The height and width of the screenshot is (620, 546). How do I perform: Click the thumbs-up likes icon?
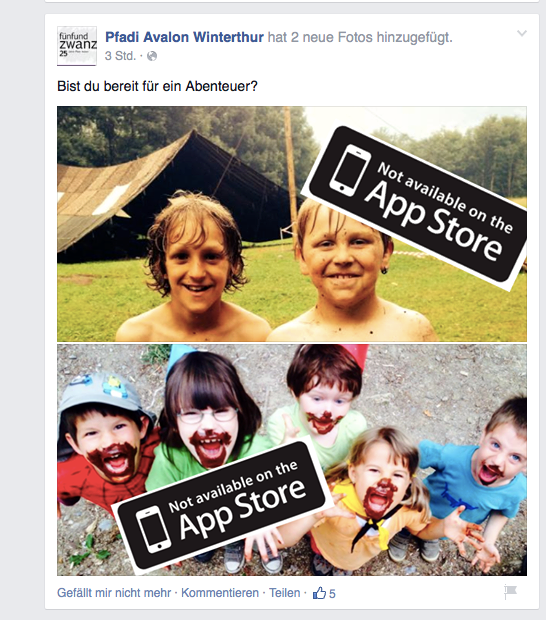pyautogui.click(x=319, y=593)
